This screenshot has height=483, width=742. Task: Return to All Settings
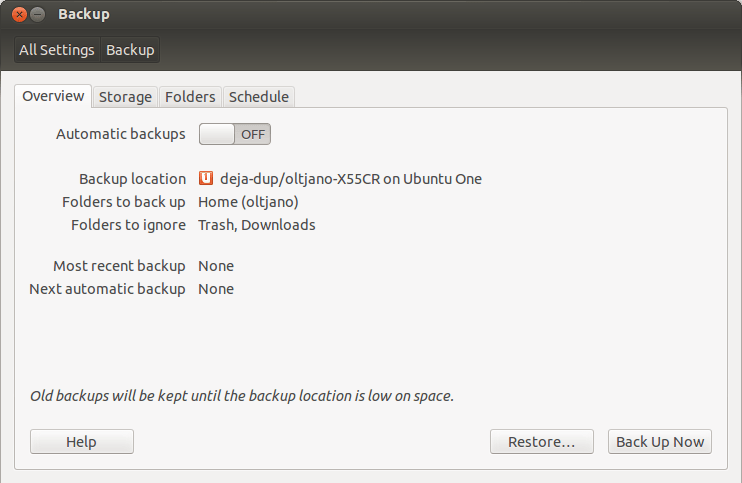click(57, 50)
